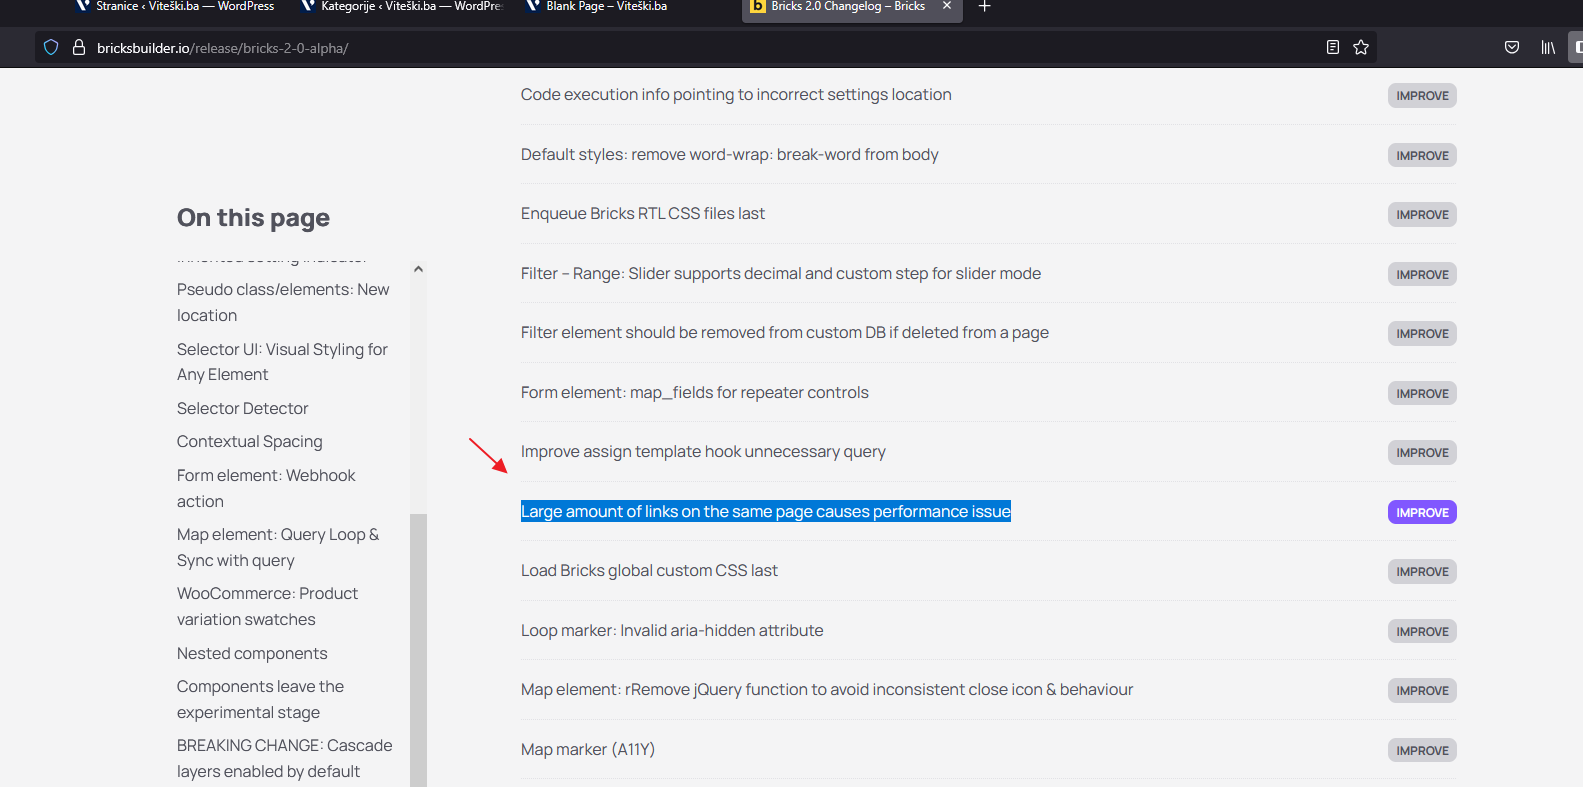Go to Selector UI: Visual Styling section

point(282,362)
